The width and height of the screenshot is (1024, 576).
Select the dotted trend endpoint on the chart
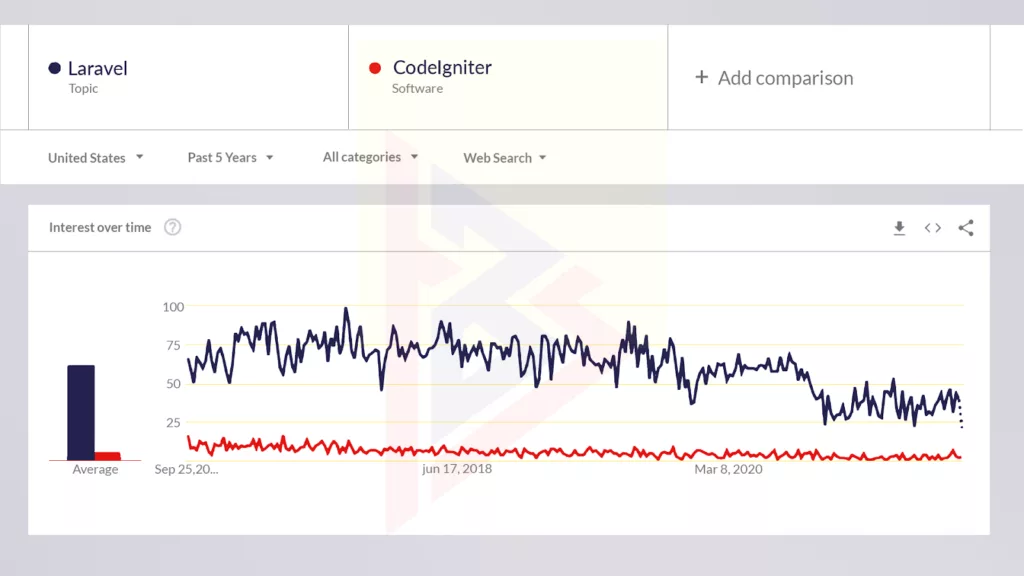tap(961, 416)
